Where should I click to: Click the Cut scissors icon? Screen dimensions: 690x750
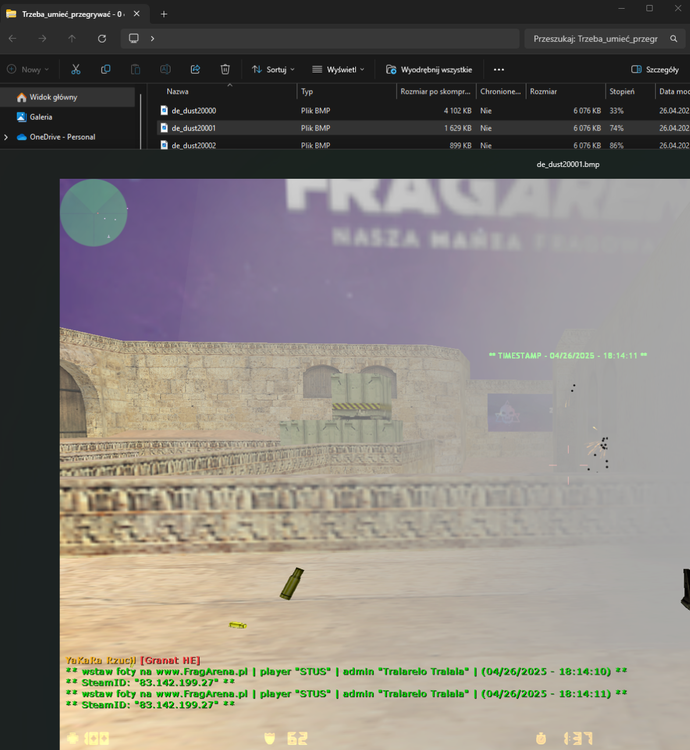[75, 69]
